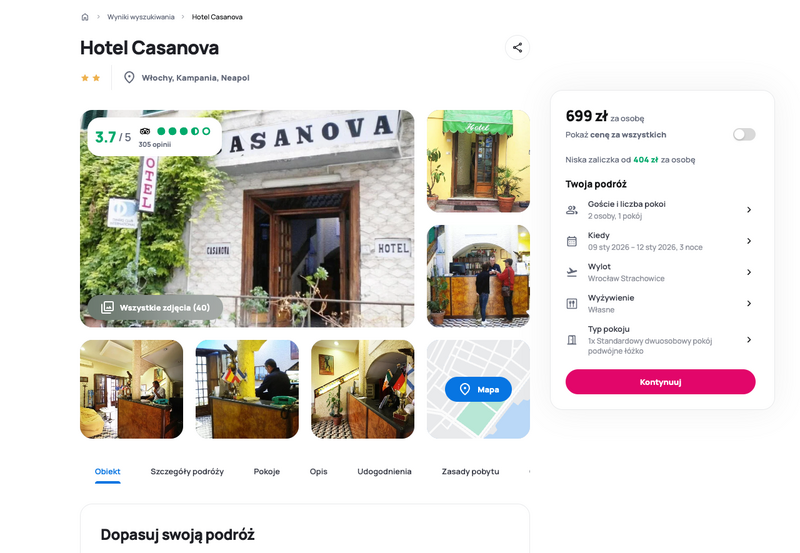Viewport: 800px width, 553px height.
Task: Click the location pin icon near Neapol
Action: (129, 78)
